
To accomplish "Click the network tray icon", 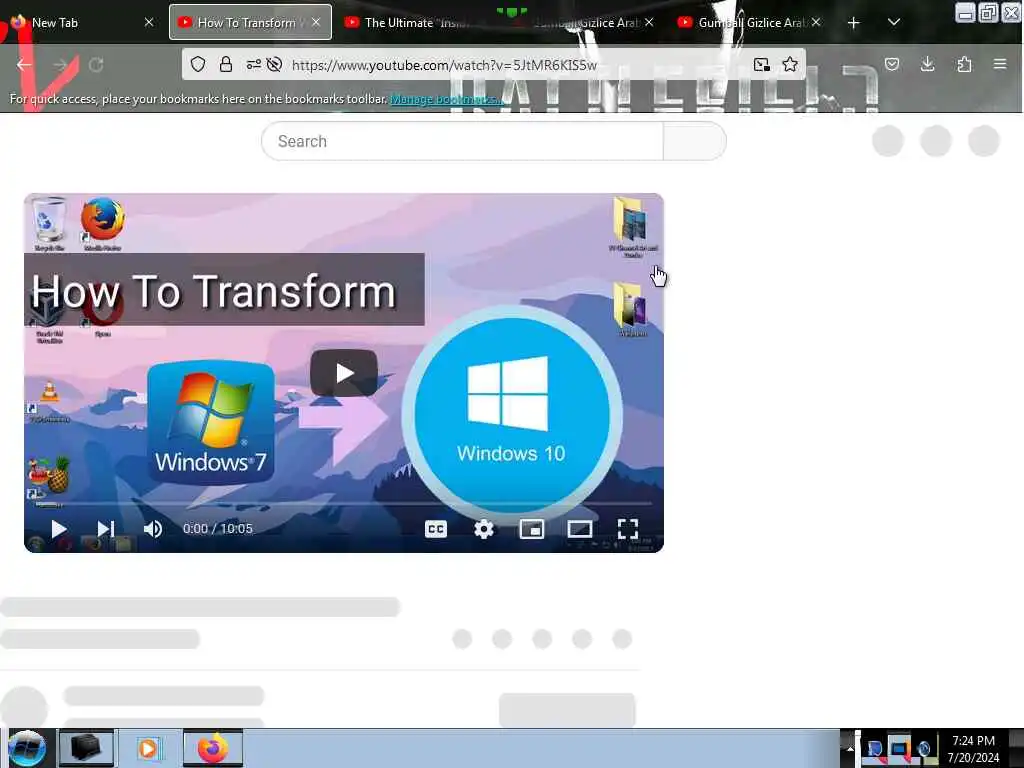I will [x=899, y=748].
